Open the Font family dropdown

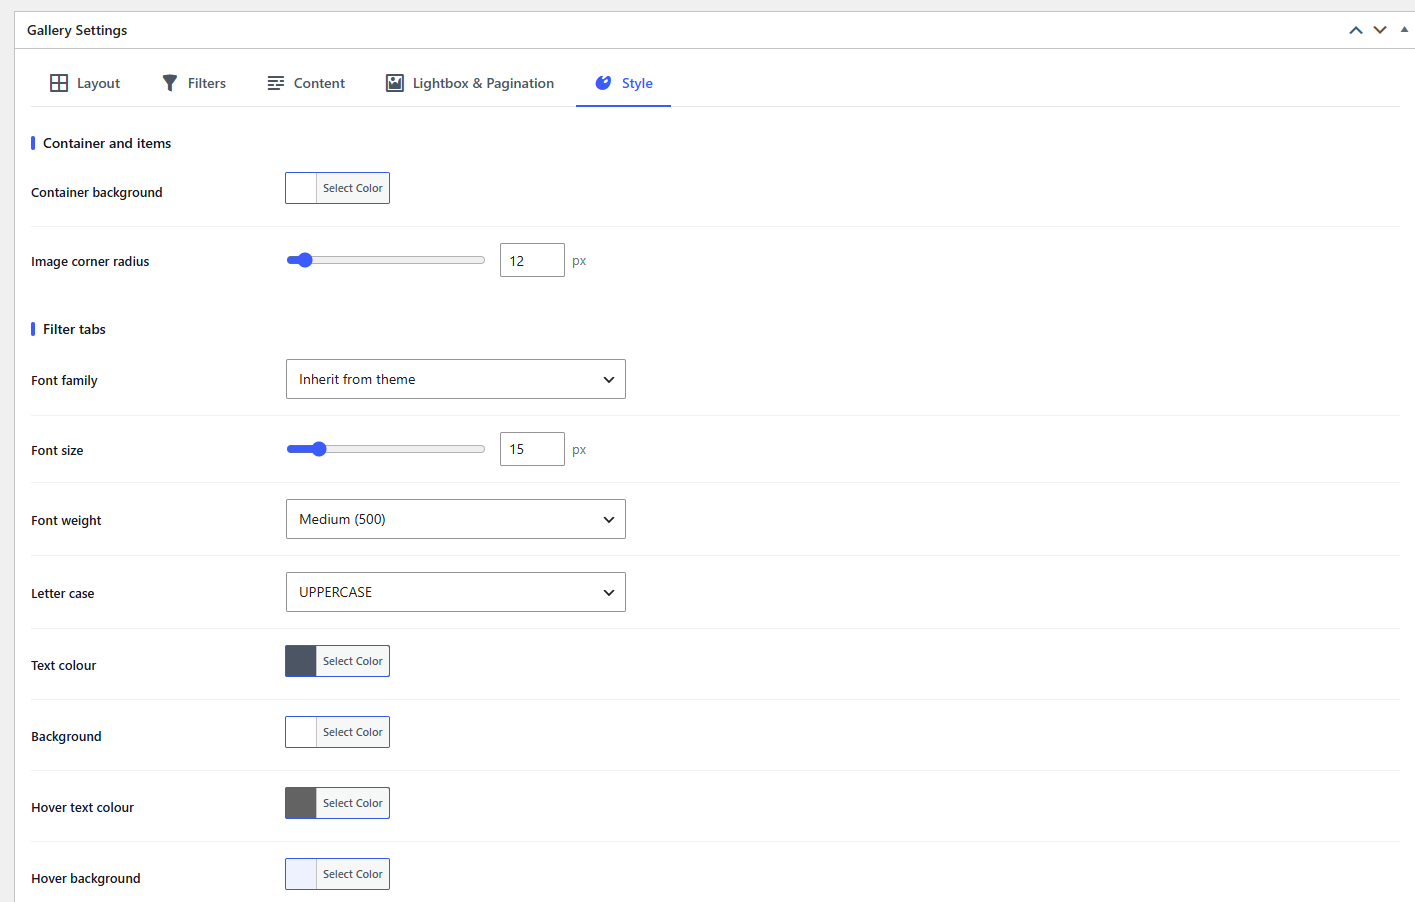[456, 379]
